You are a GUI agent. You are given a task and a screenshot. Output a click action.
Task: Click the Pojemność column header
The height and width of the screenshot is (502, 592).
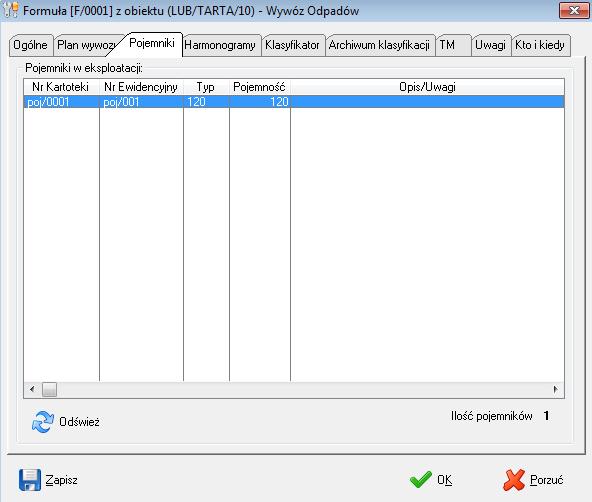[259, 87]
